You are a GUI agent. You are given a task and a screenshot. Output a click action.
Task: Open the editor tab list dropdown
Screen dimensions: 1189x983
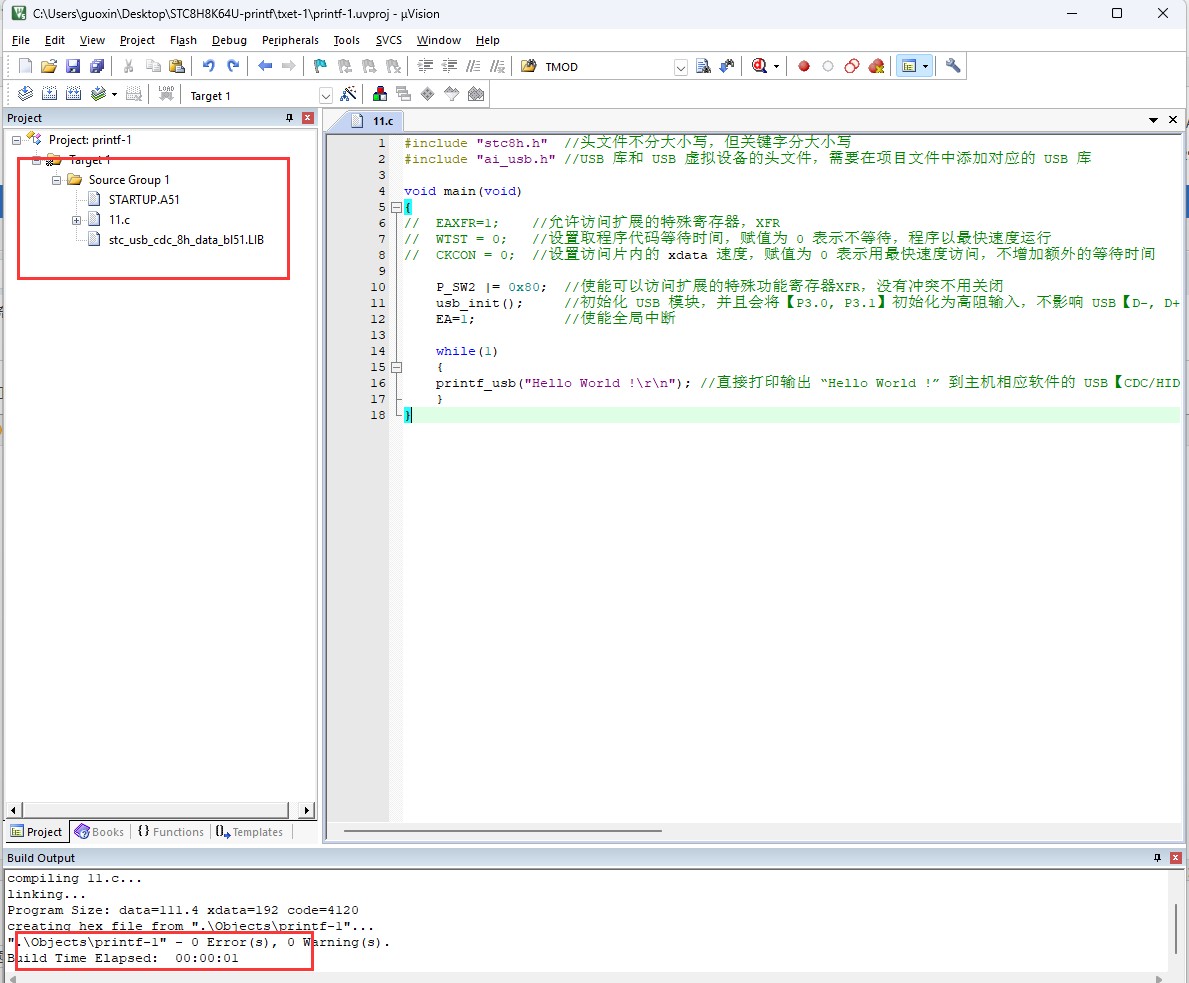tap(1153, 120)
